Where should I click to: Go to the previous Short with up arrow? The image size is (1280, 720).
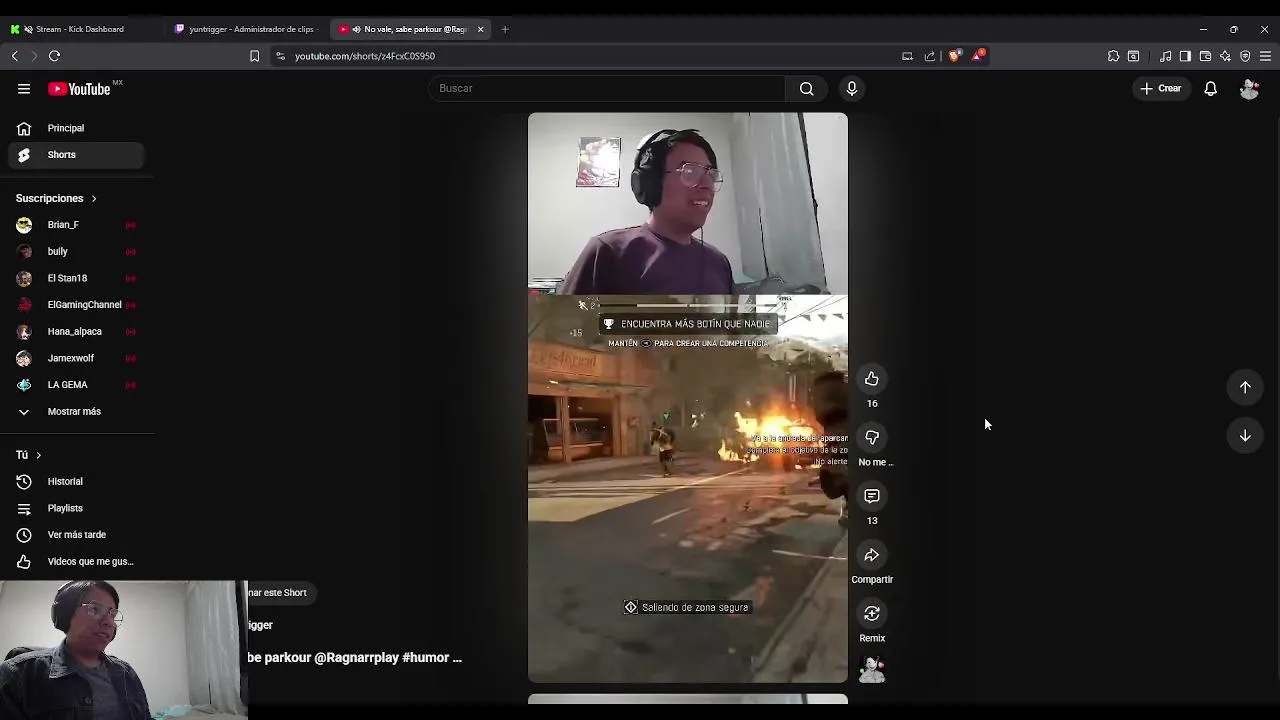click(1245, 387)
